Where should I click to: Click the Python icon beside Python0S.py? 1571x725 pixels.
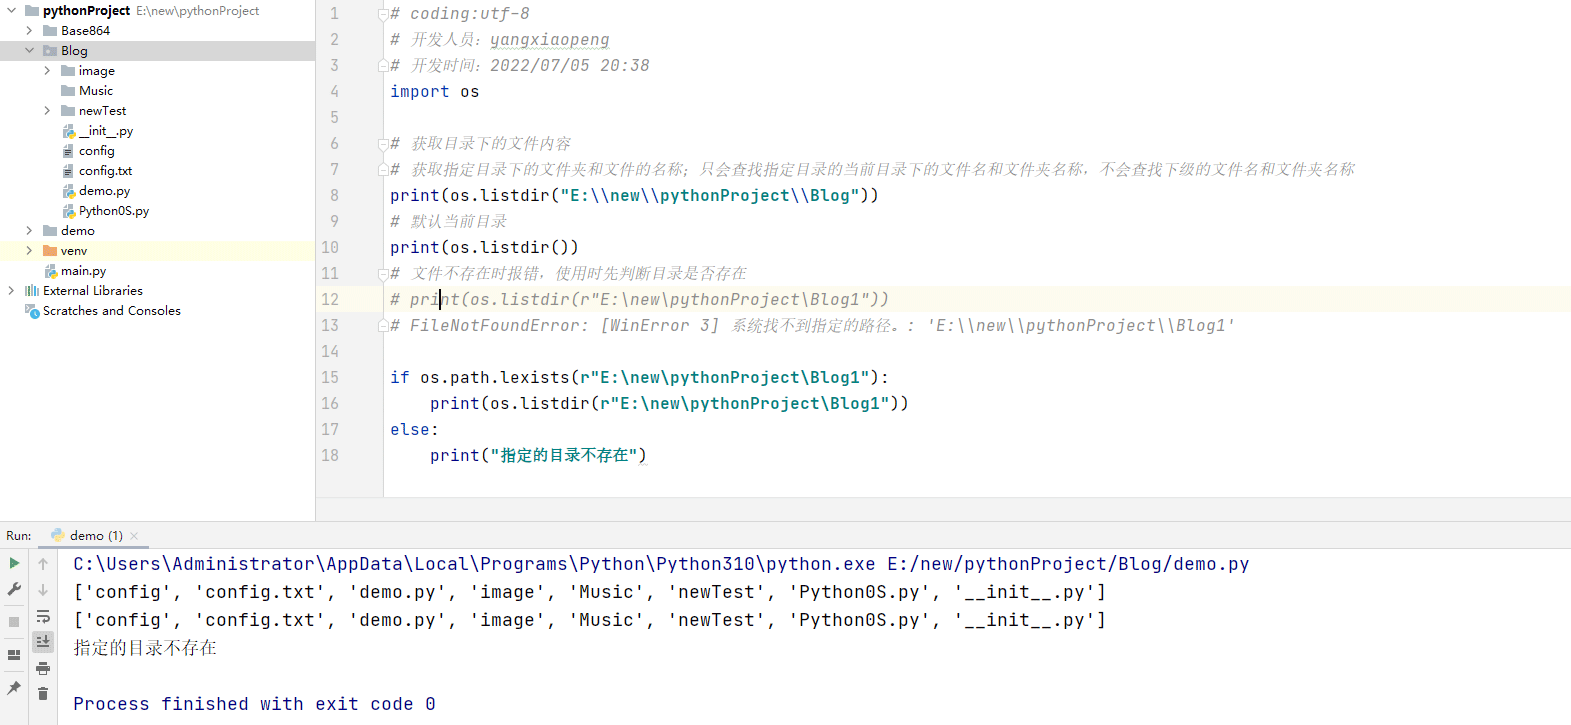pyautogui.click(x=68, y=211)
